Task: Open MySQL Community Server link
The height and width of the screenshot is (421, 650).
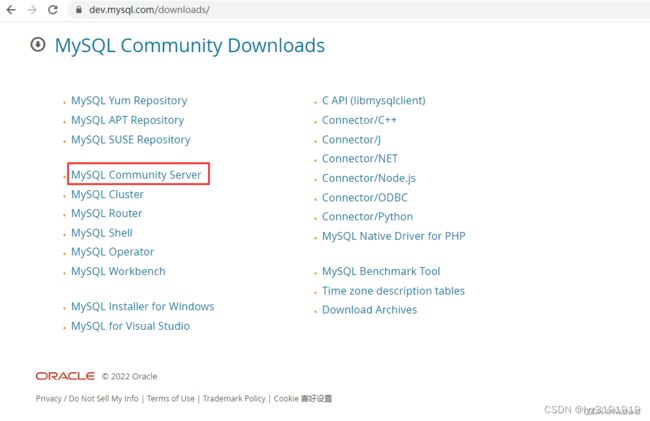Action: (136, 175)
